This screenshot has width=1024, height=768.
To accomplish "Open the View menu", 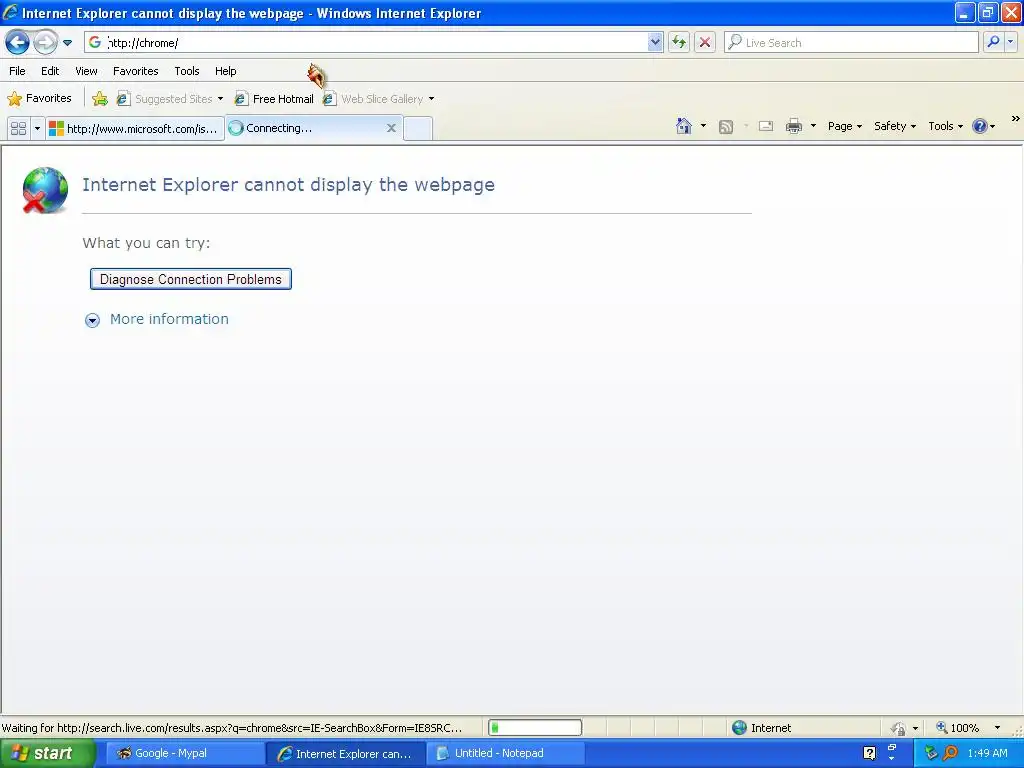I will 86,71.
